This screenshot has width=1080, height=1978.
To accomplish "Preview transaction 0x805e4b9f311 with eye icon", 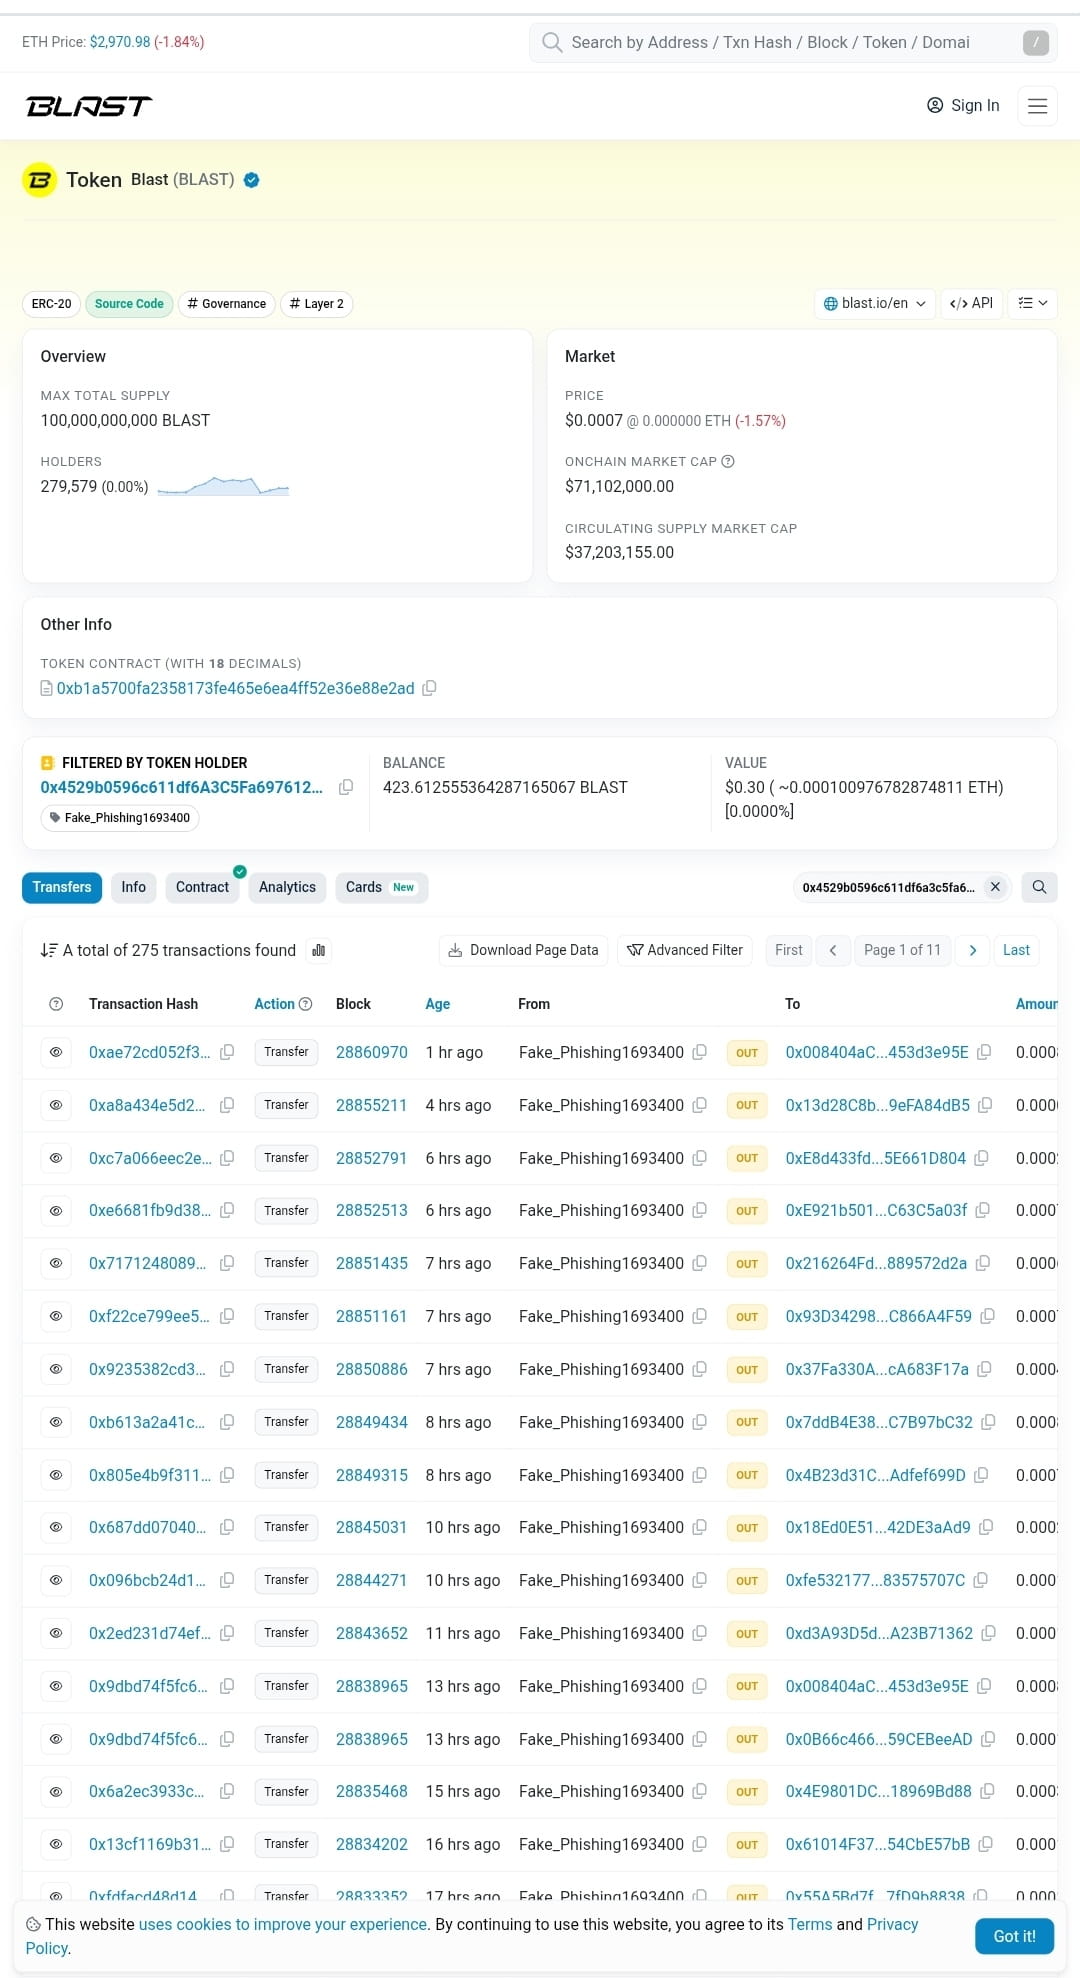I will pos(56,1475).
